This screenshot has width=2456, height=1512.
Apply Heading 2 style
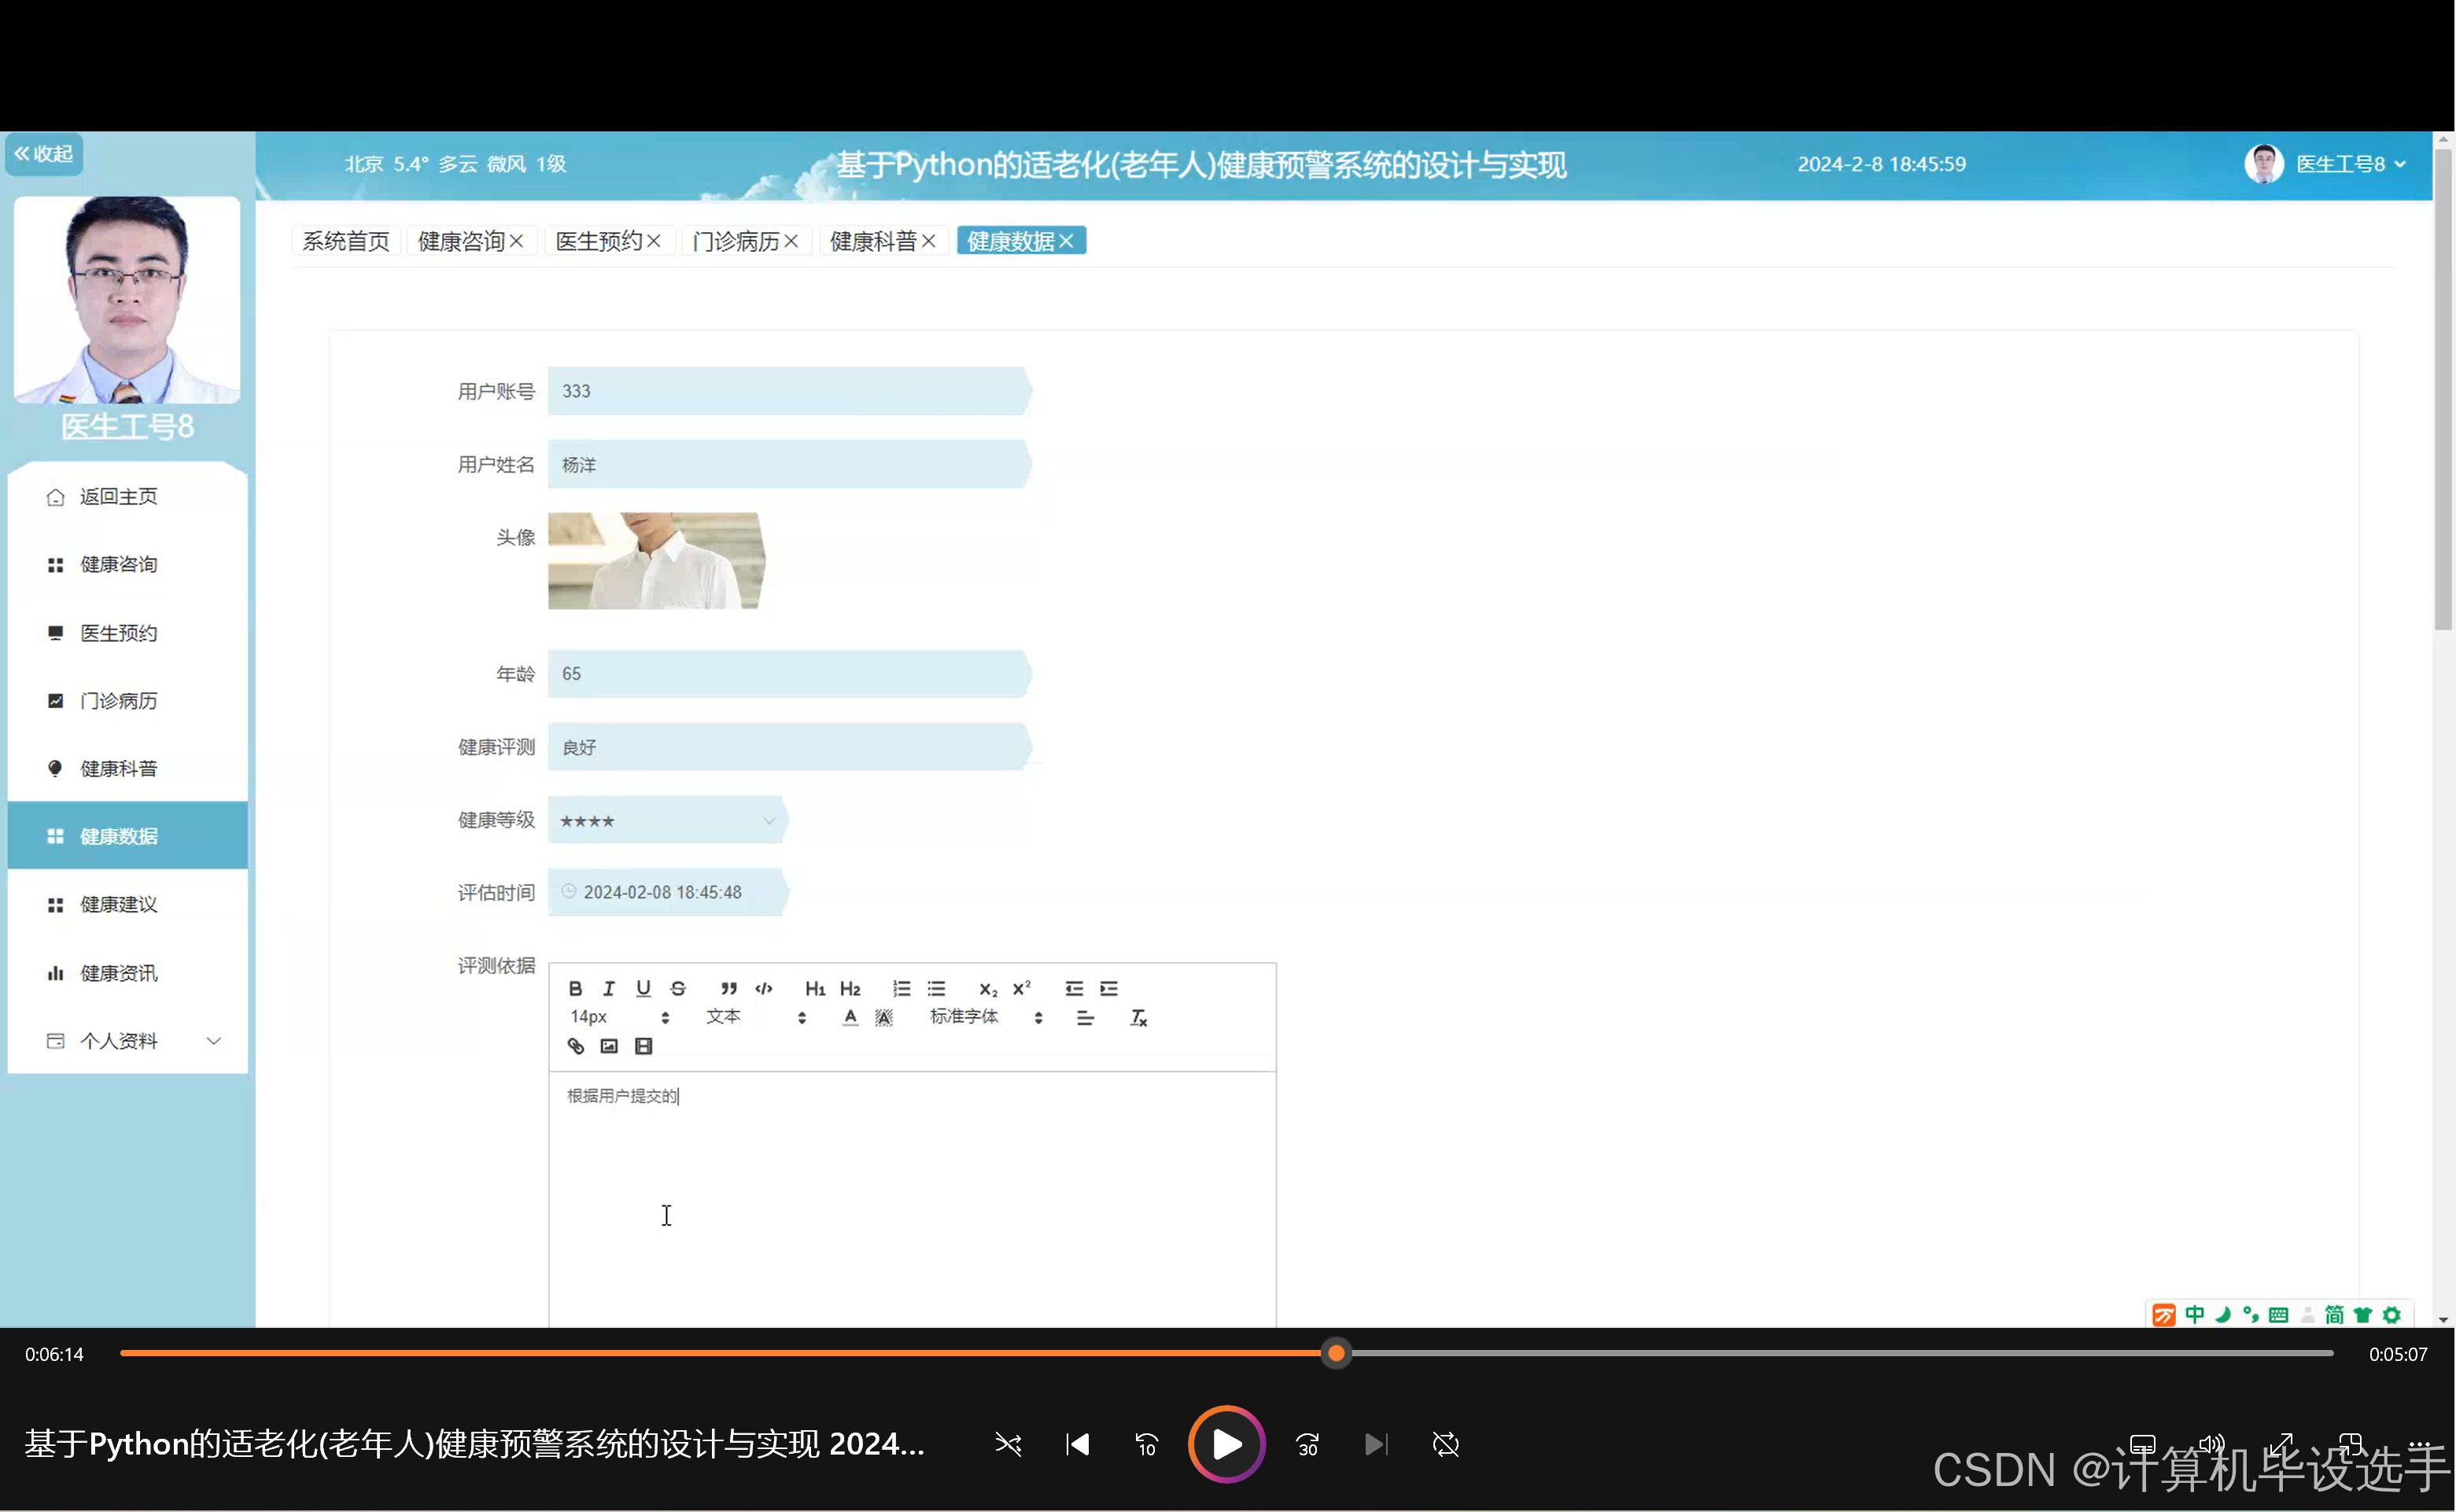pyautogui.click(x=850, y=988)
